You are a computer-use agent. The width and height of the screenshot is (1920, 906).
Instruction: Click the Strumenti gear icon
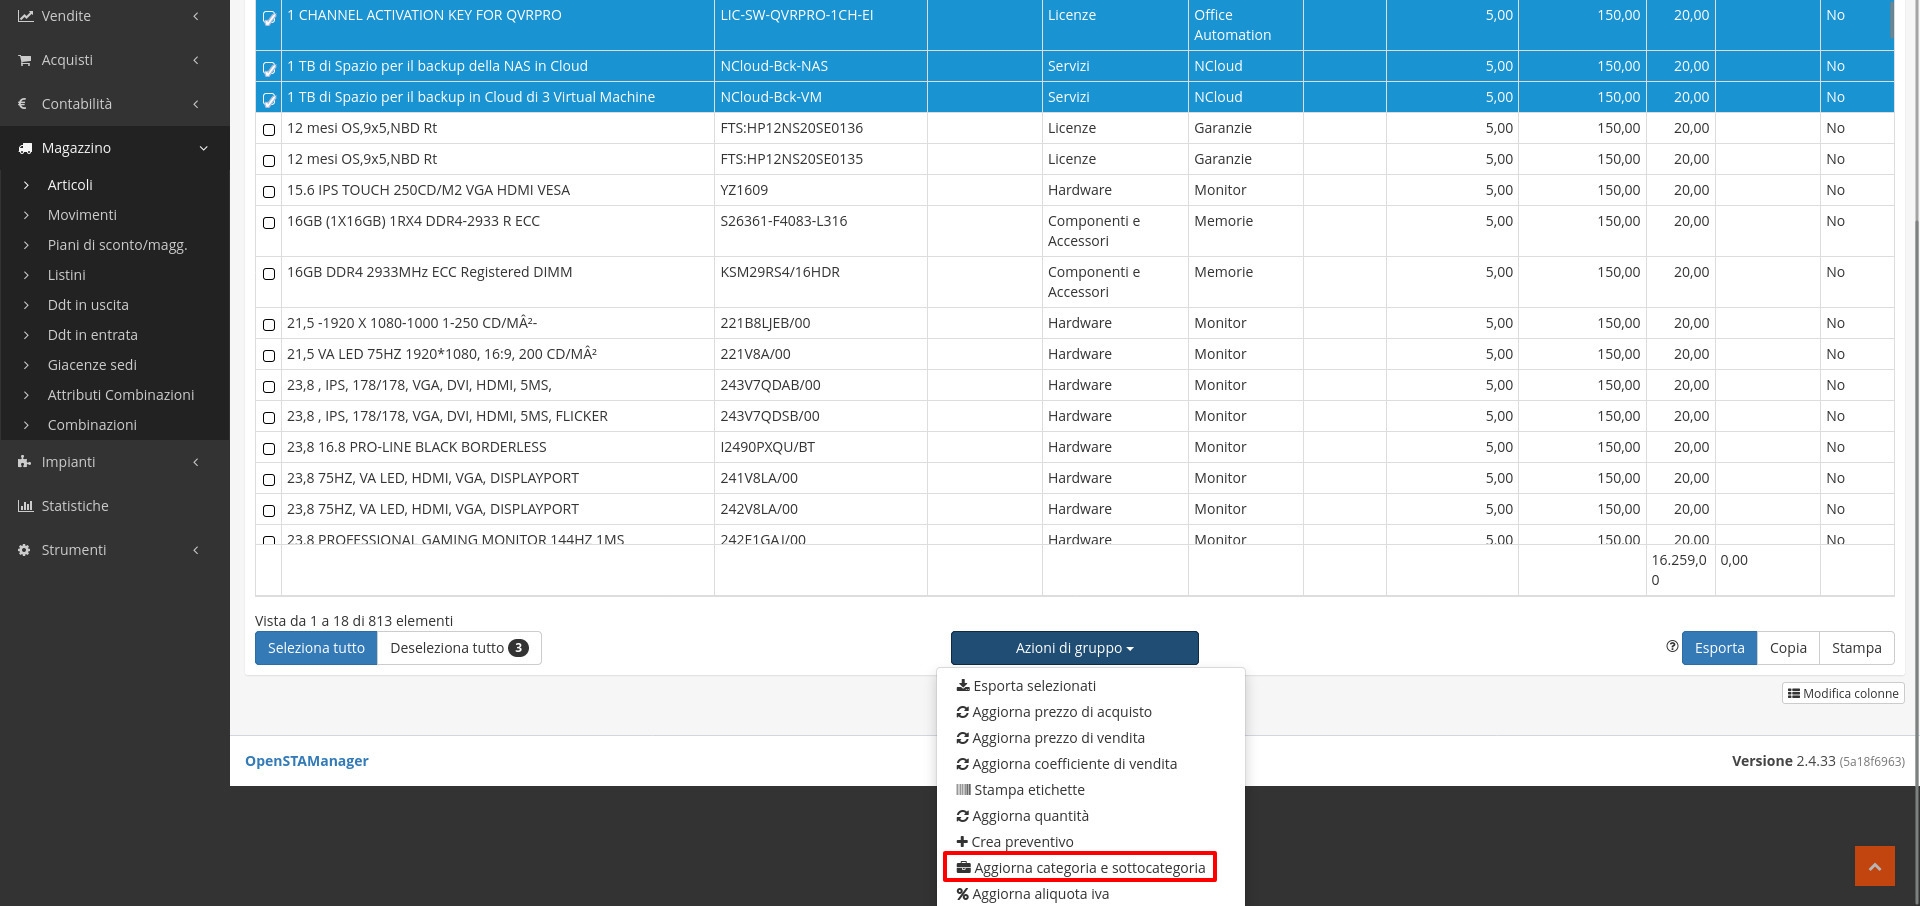point(25,550)
